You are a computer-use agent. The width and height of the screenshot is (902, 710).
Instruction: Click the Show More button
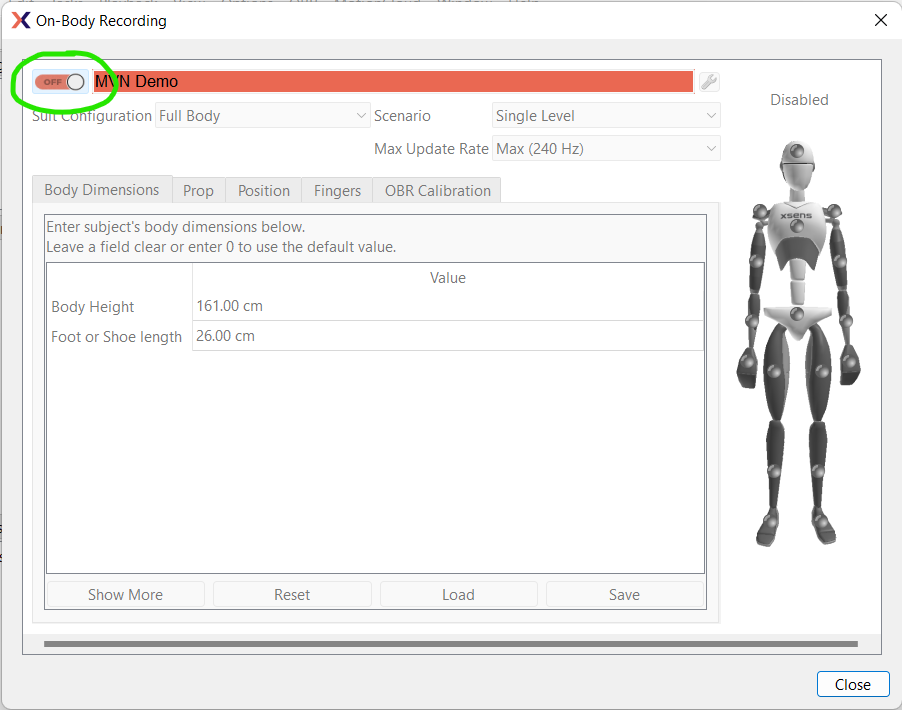[x=125, y=594]
